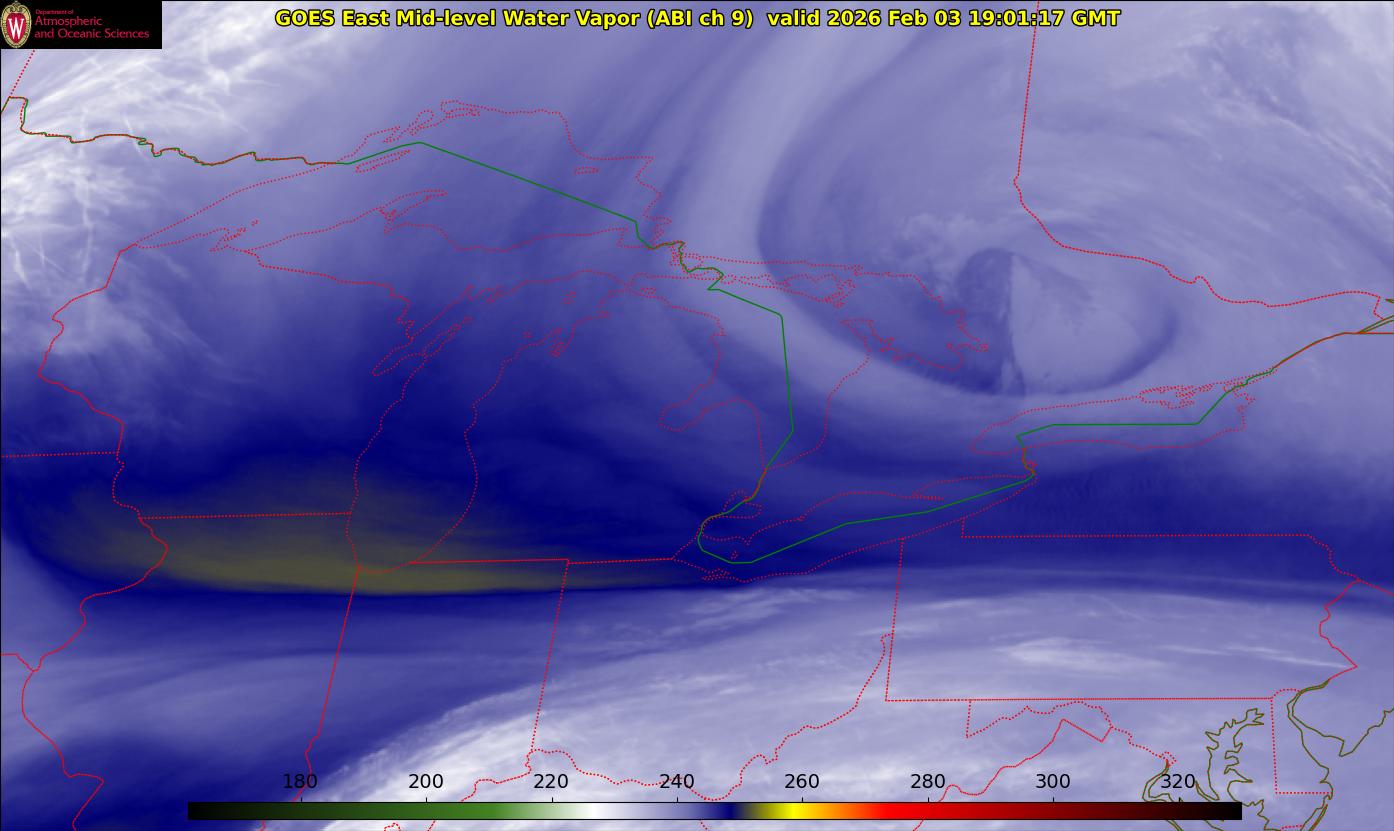Select the 260 colorbar tick label
The image size is (1394, 831).
coord(802,782)
